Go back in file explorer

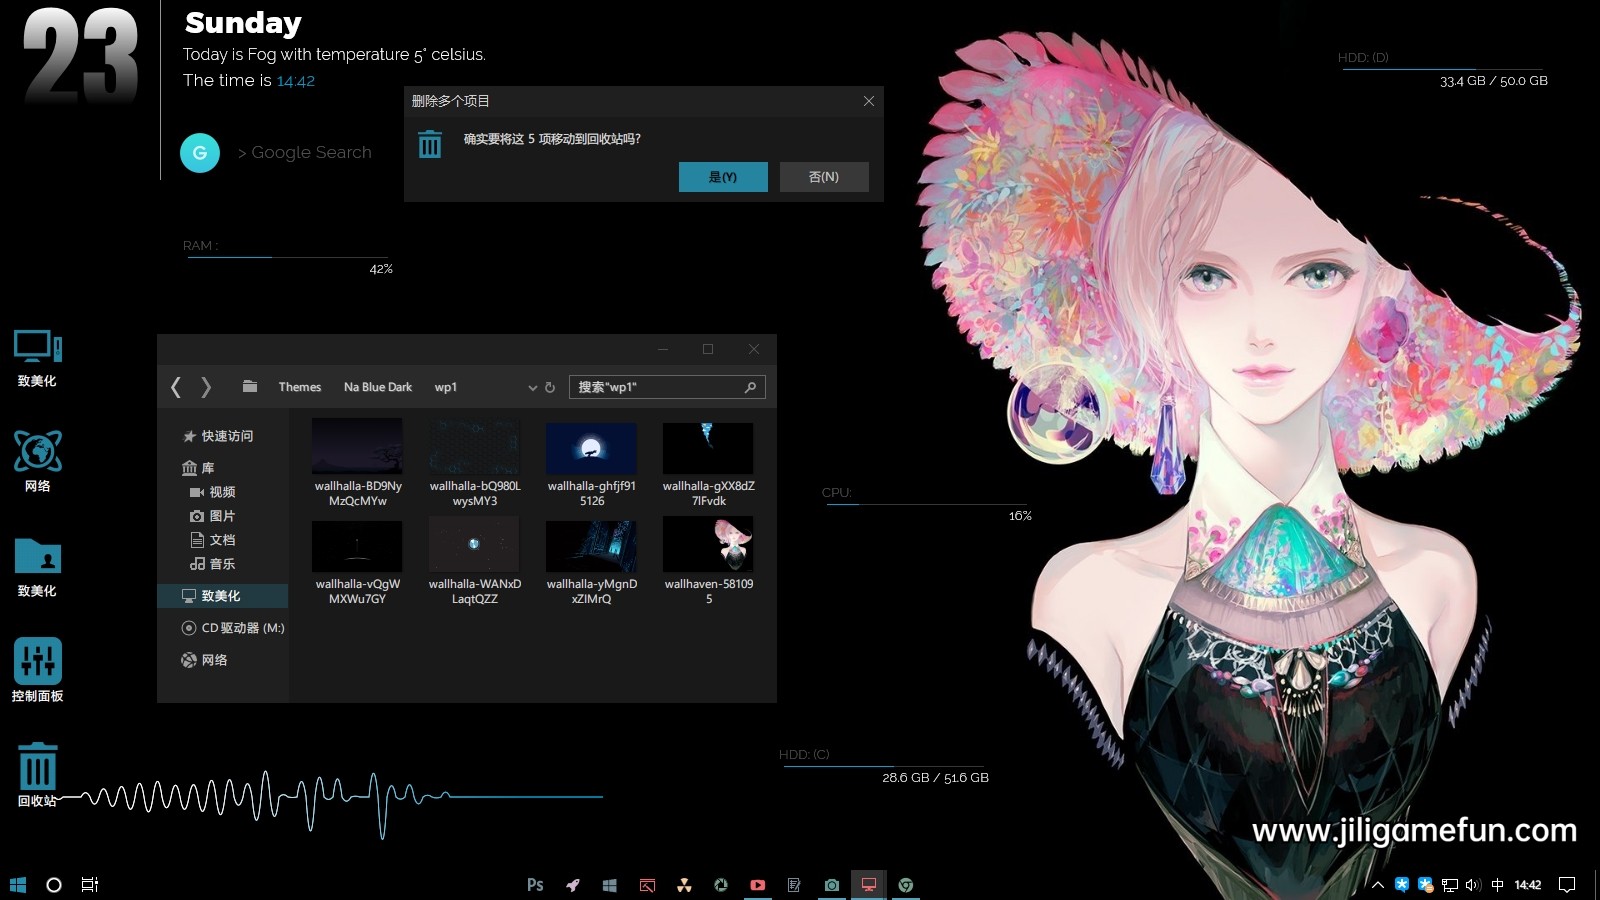tap(176, 387)
